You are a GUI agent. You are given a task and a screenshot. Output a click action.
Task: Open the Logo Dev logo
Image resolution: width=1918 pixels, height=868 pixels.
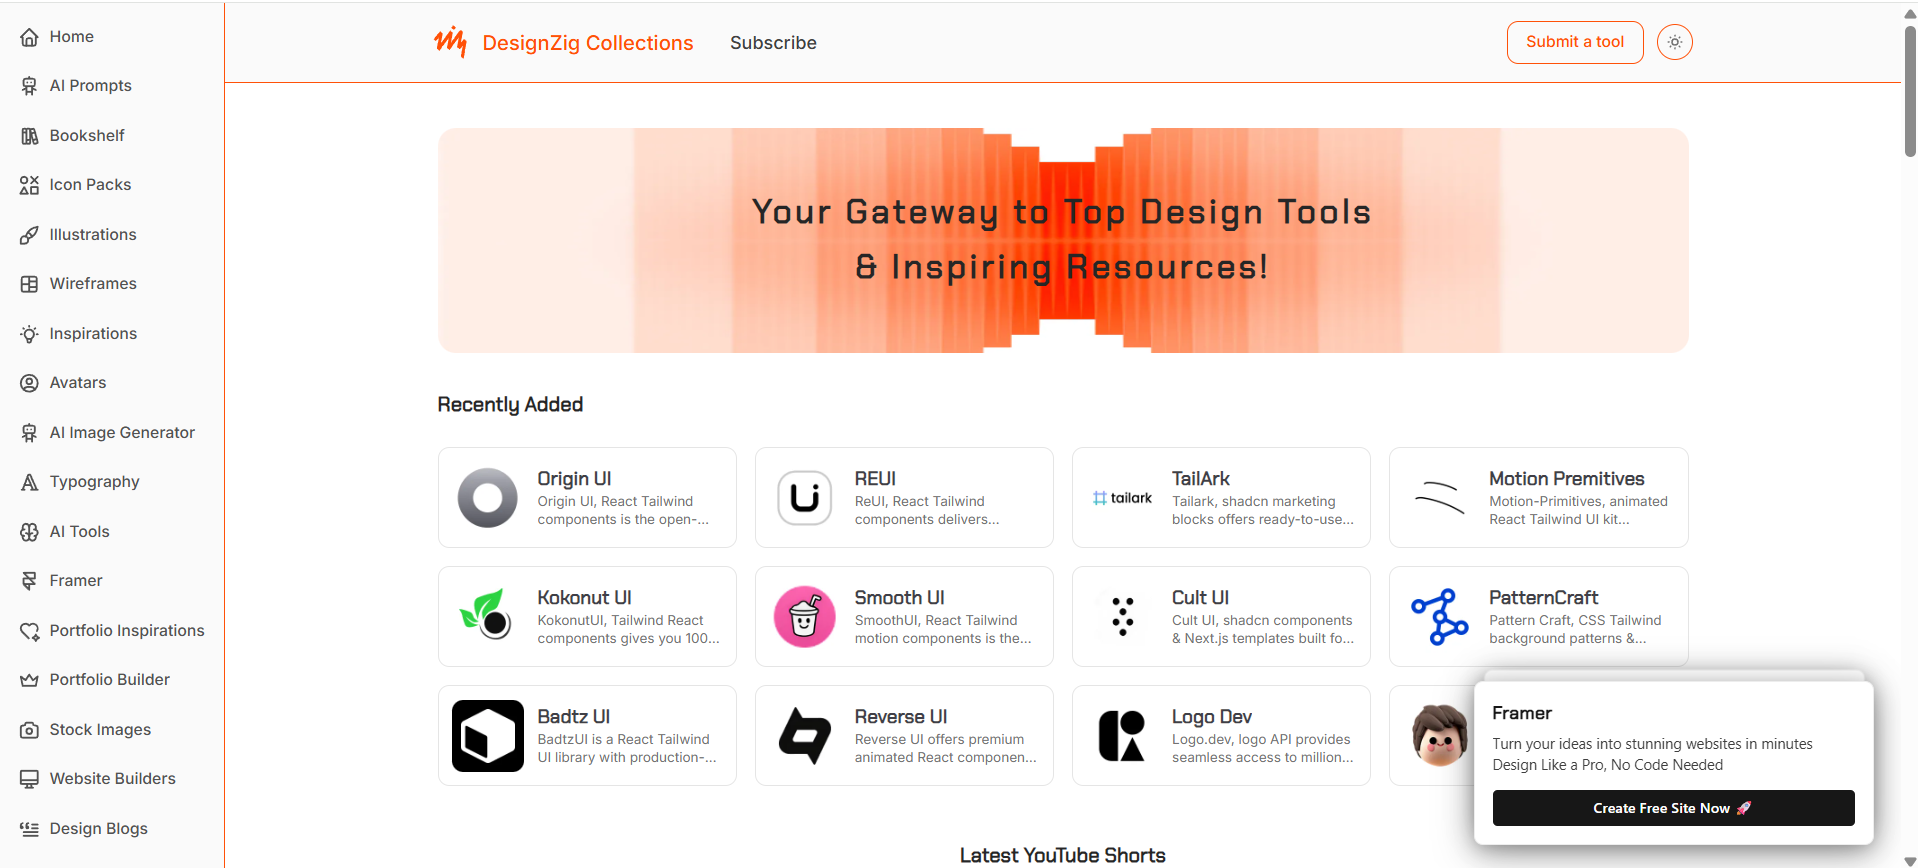pos(1121,736)
